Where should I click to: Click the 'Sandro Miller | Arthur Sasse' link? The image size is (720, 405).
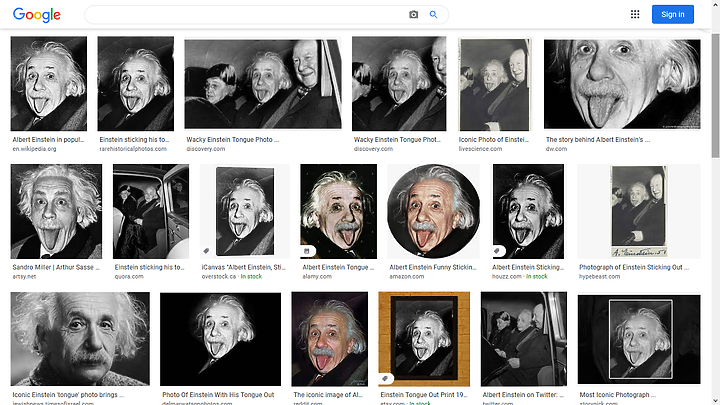(56, 267)
